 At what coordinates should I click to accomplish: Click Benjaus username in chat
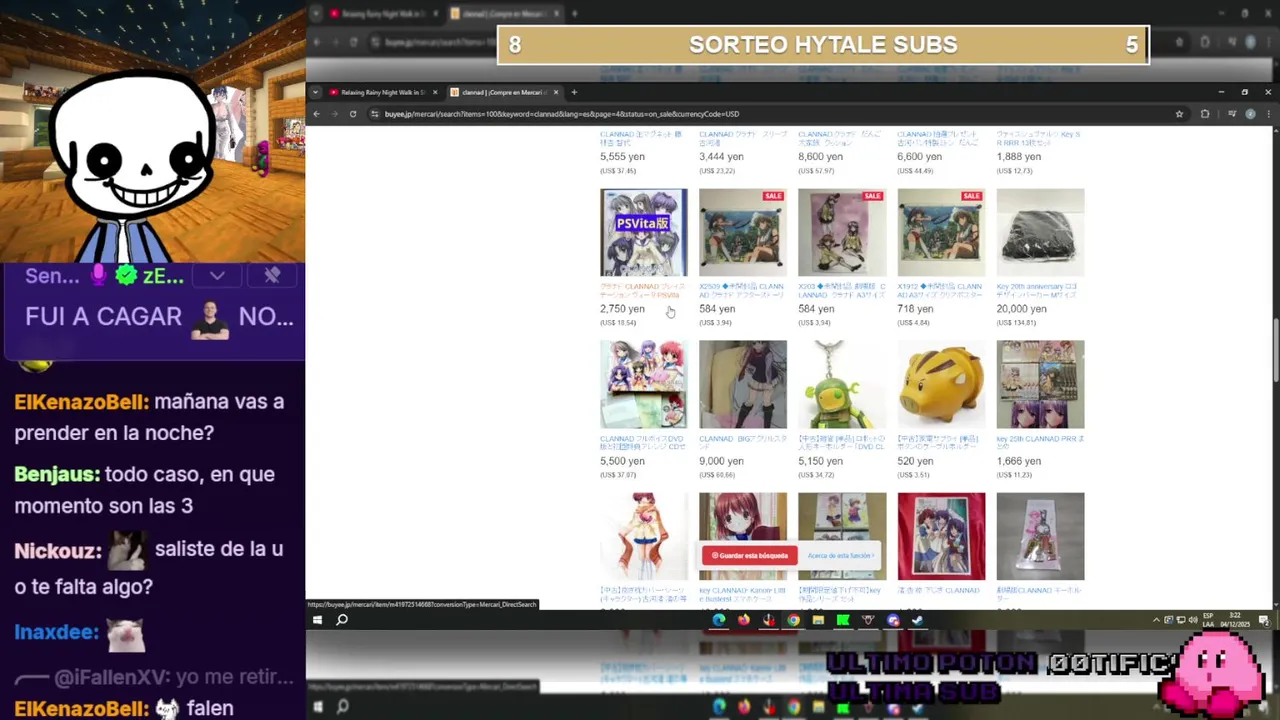[x=57, y=474]
